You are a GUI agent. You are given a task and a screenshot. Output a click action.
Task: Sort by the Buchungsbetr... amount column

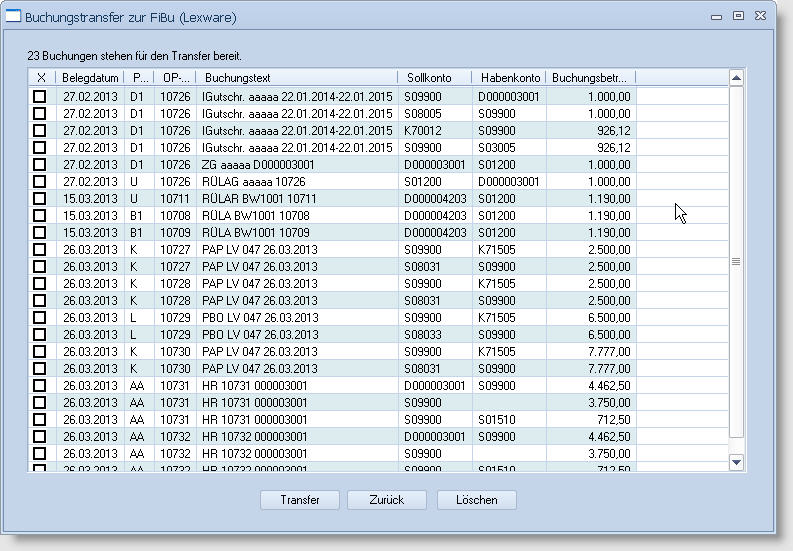click(590, 78)
